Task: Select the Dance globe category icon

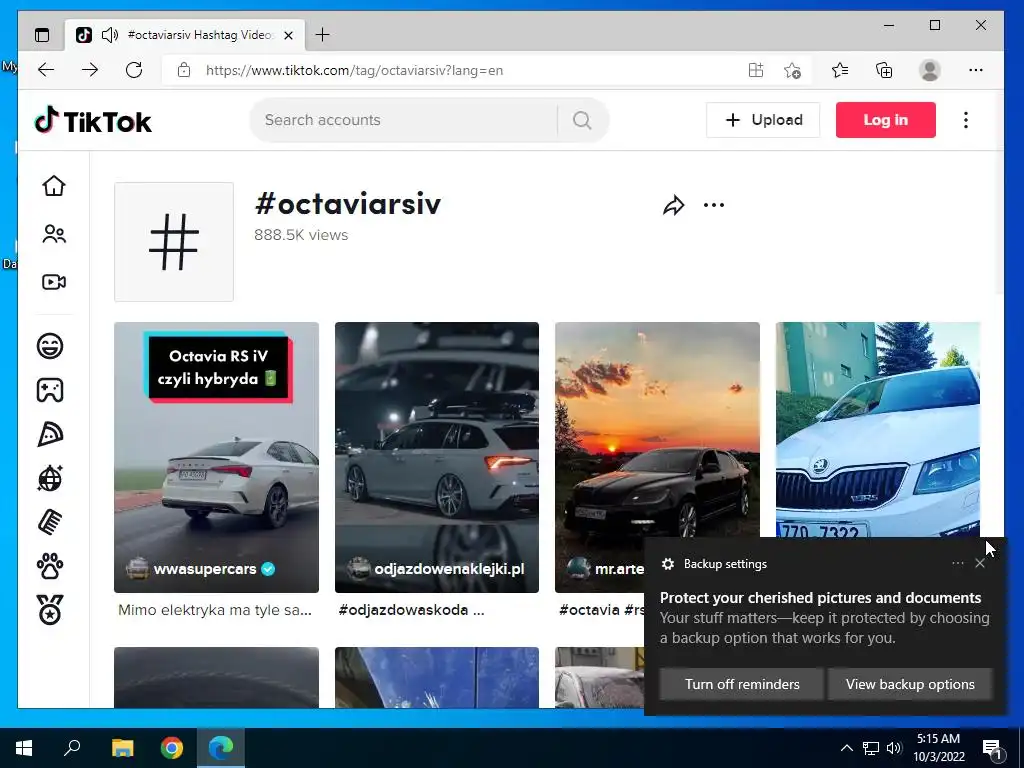Action: click(50, 478)
